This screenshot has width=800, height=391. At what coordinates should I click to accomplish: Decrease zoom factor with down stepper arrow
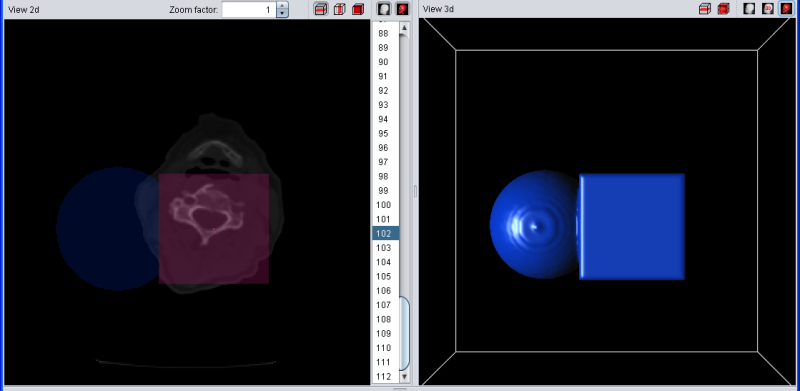point(283,13)
